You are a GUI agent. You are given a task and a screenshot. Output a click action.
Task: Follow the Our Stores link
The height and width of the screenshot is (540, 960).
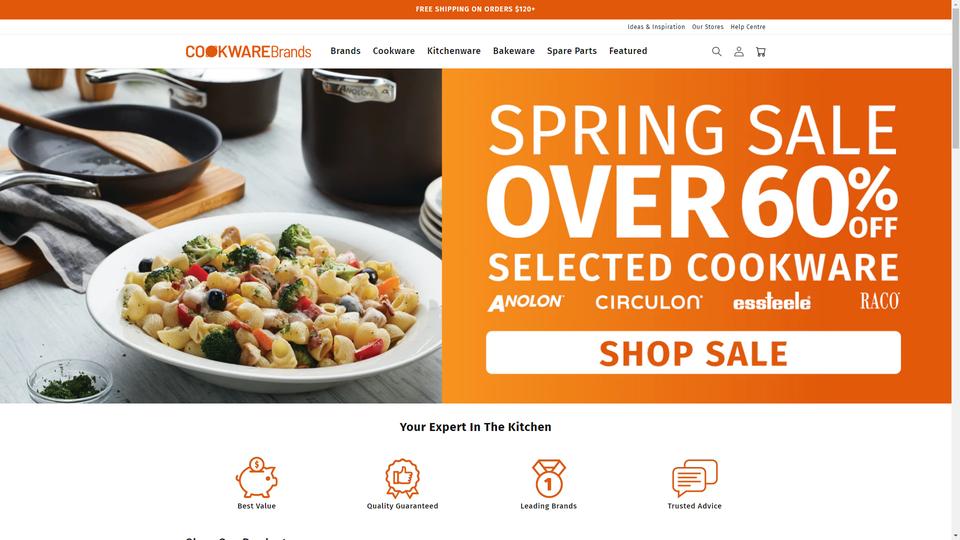pos(707,27)
